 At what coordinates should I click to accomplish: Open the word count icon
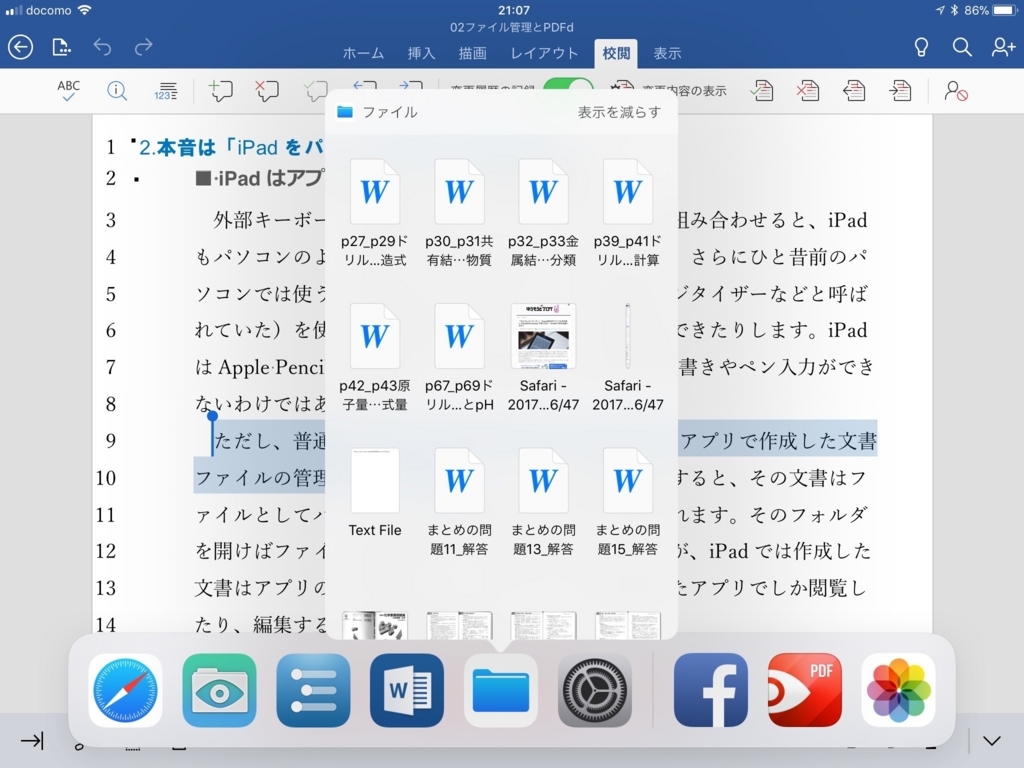click(x=166, y=91)
